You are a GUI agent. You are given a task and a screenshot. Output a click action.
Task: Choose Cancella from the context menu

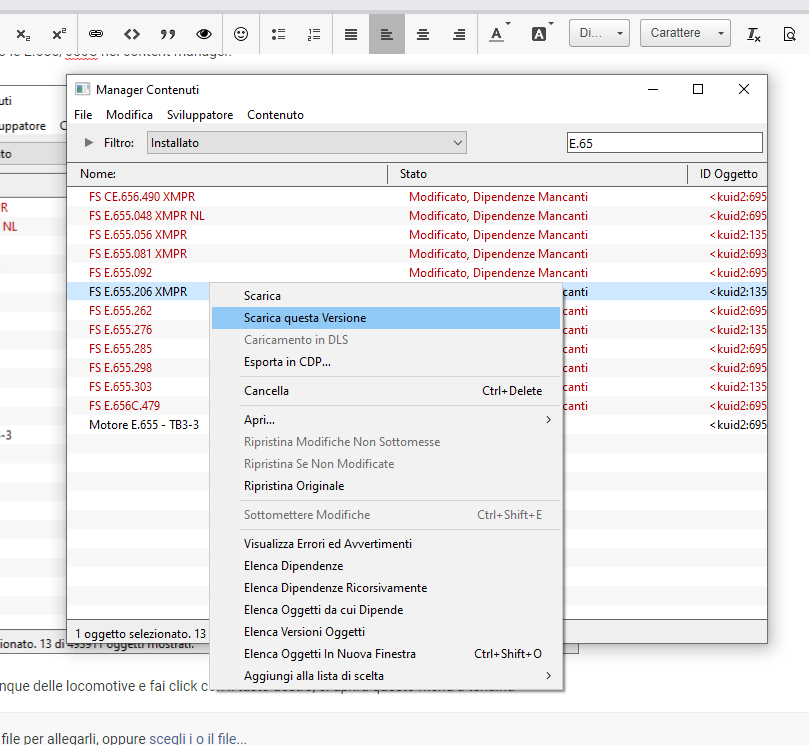(386, 391)
